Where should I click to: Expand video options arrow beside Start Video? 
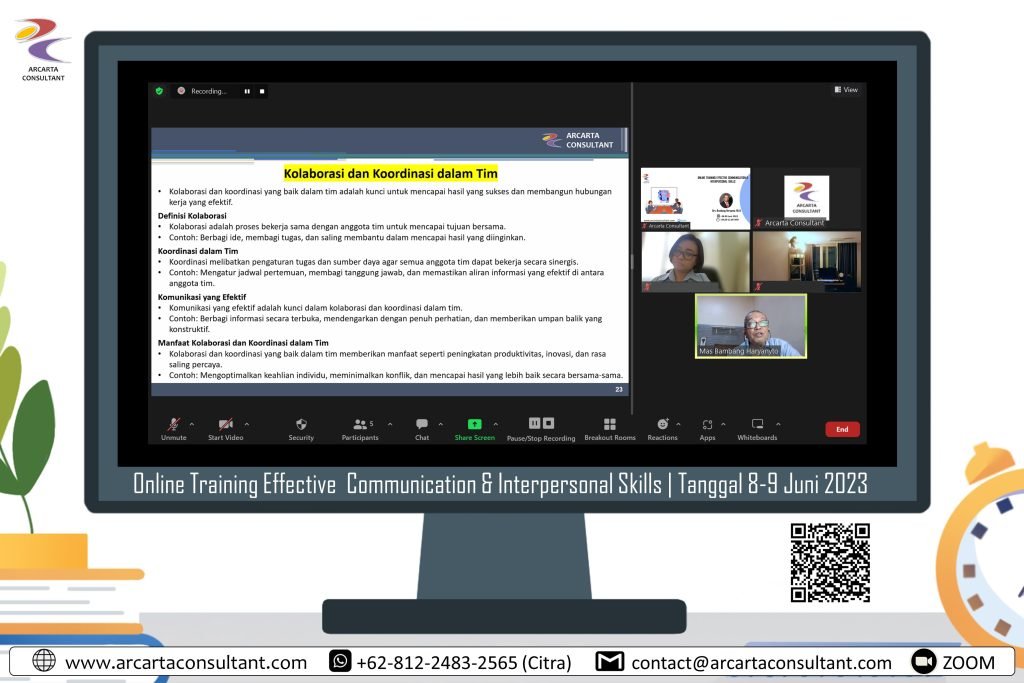tap(247, 423)
